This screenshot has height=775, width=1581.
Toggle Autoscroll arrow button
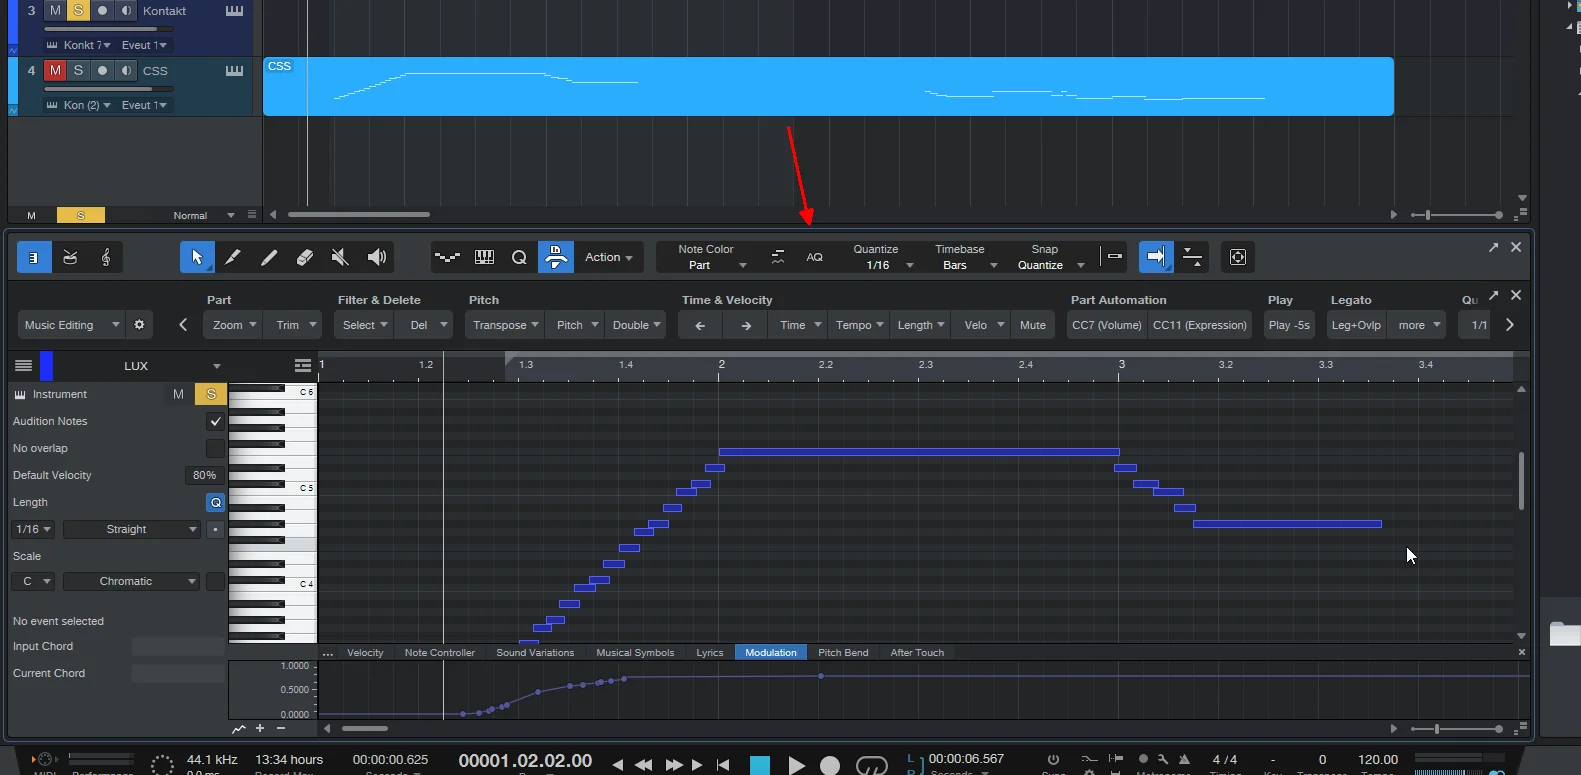coord(1156,257)
